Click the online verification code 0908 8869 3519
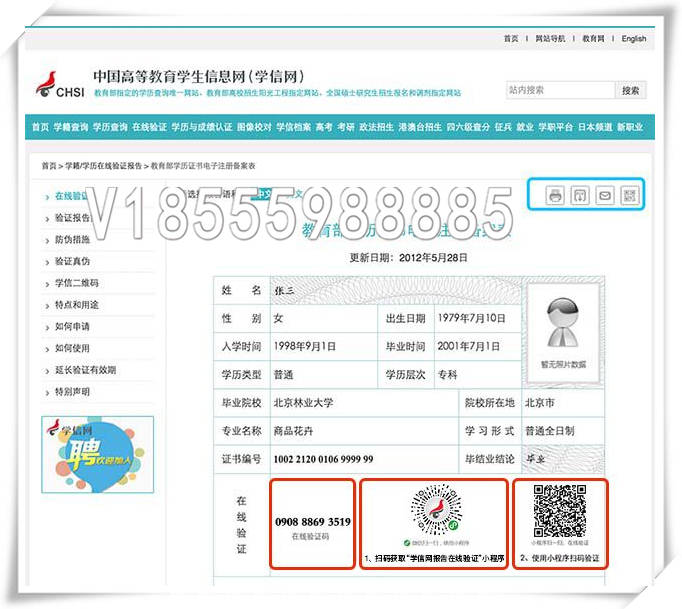This screenshot has height=609, width=682. (313, 522)
